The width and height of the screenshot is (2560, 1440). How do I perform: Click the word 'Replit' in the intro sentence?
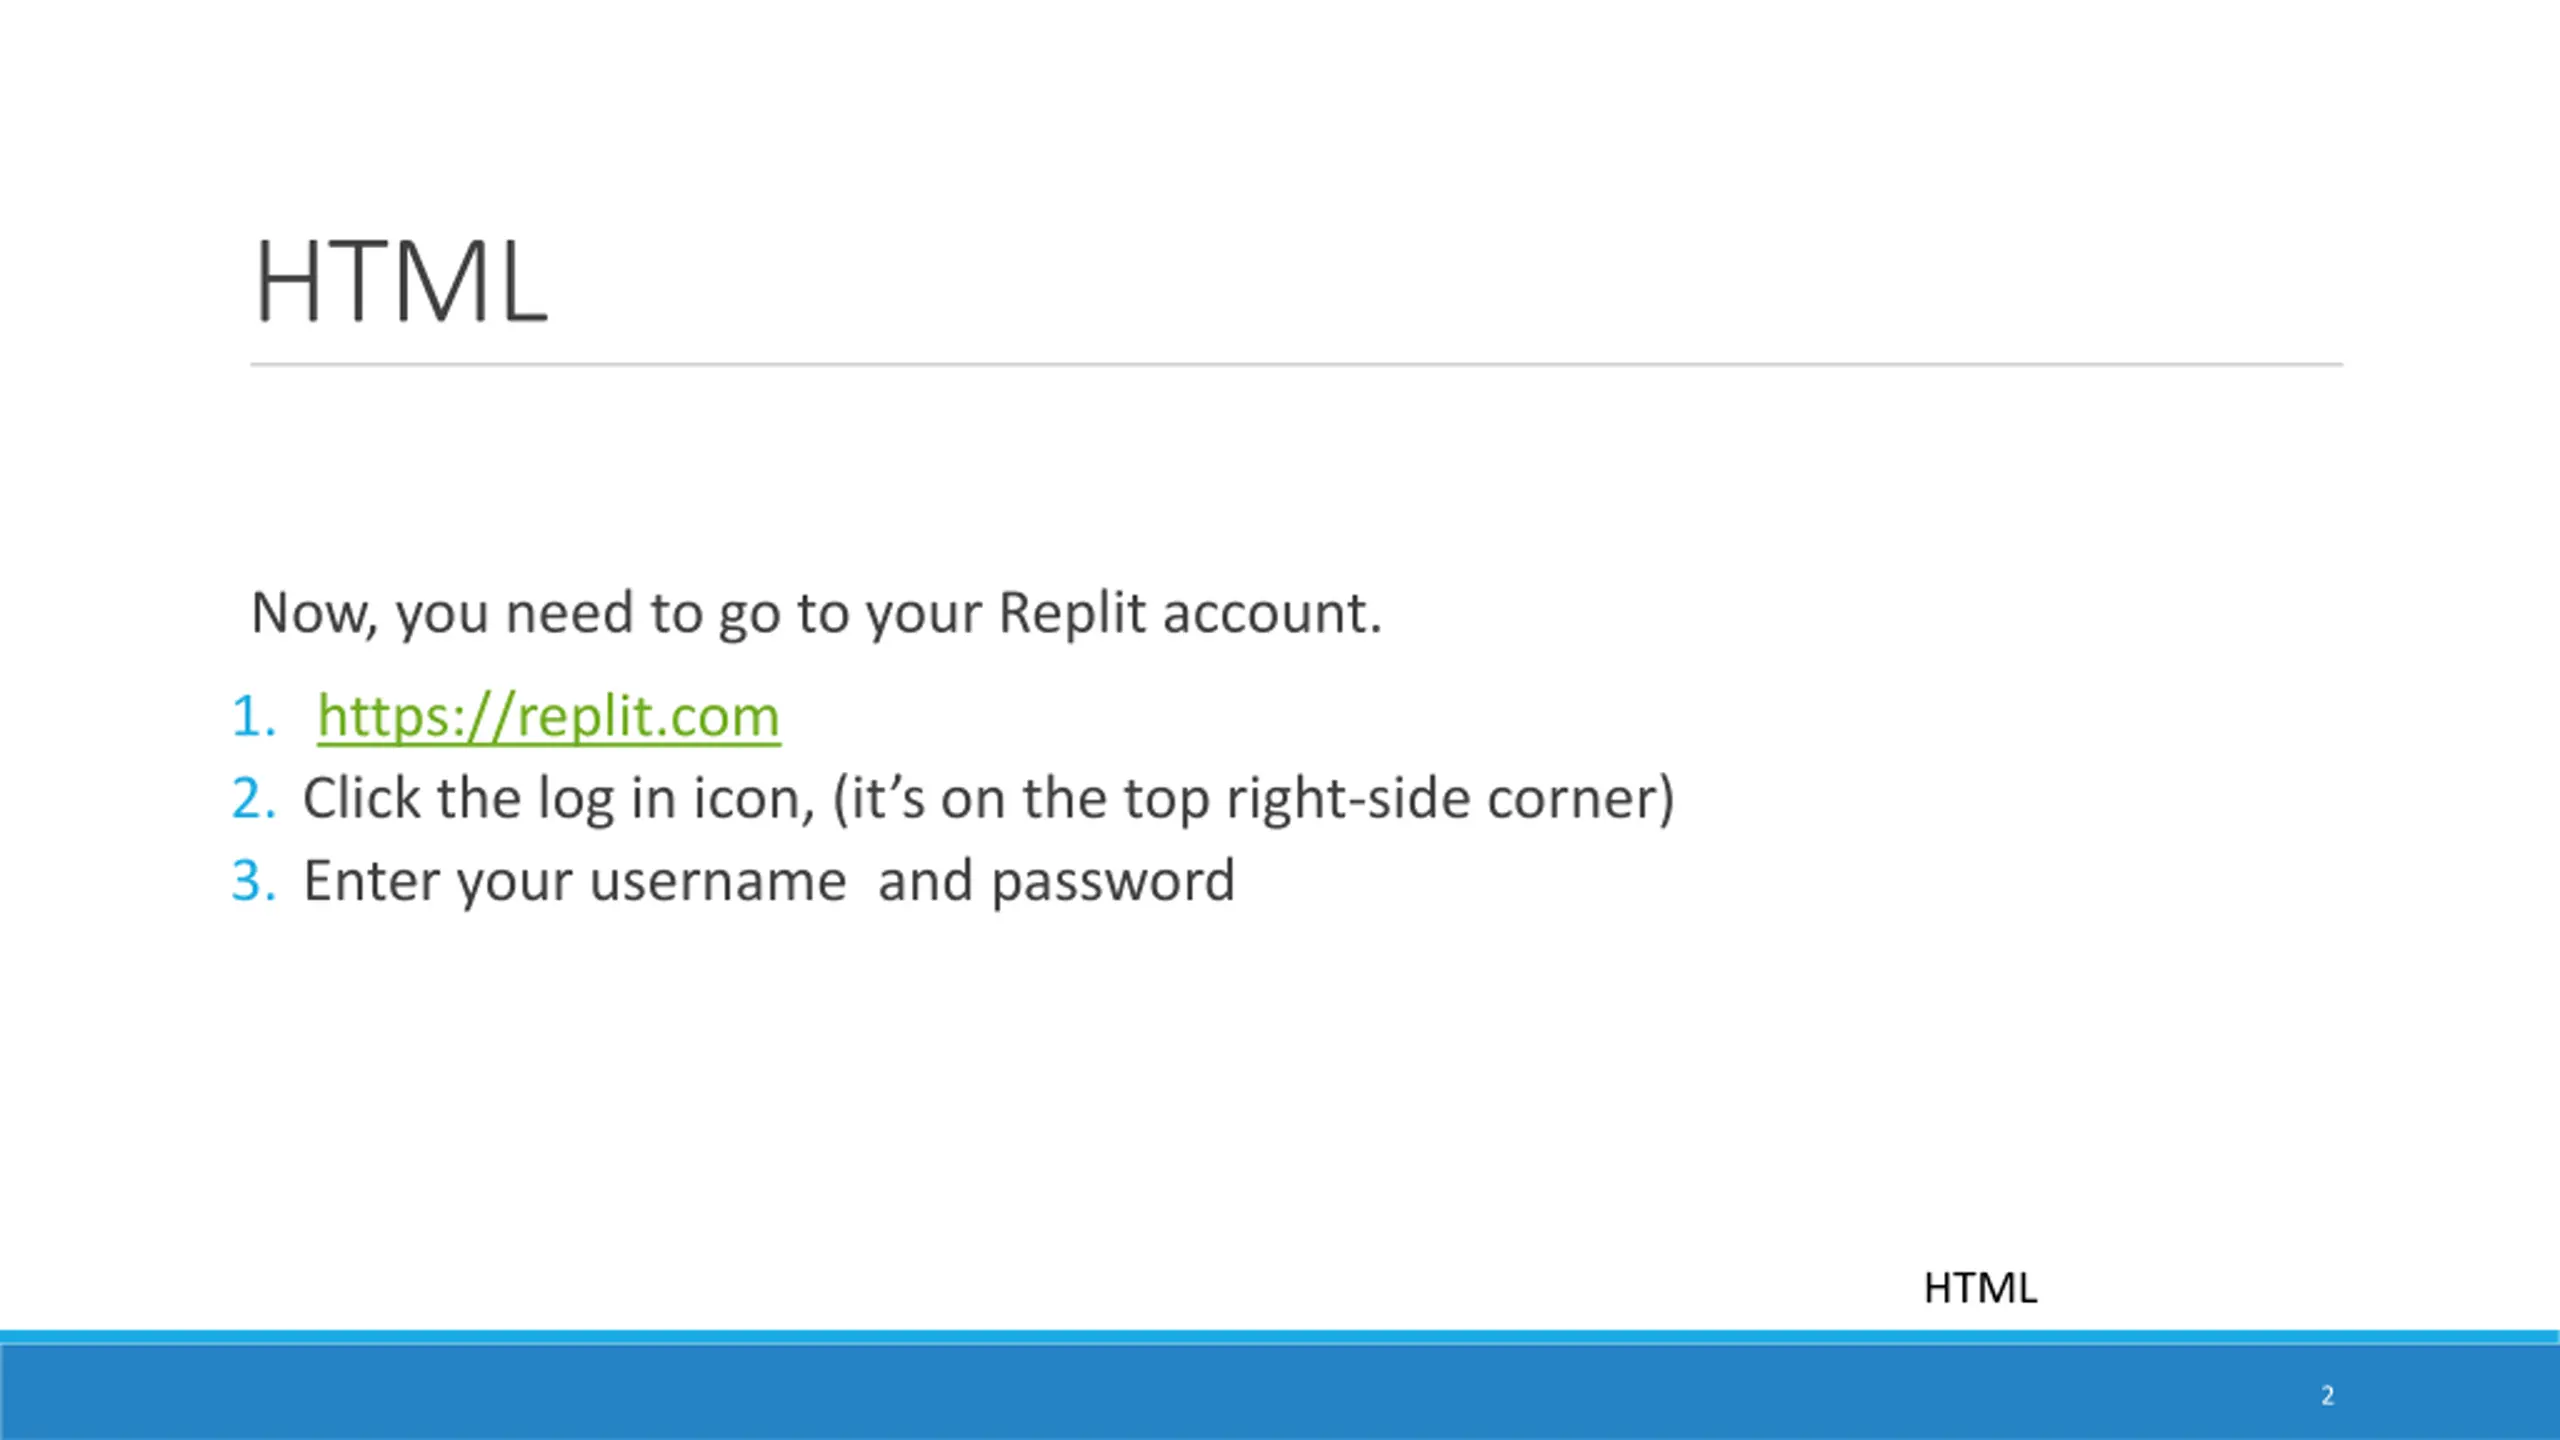pos(1071,612)
